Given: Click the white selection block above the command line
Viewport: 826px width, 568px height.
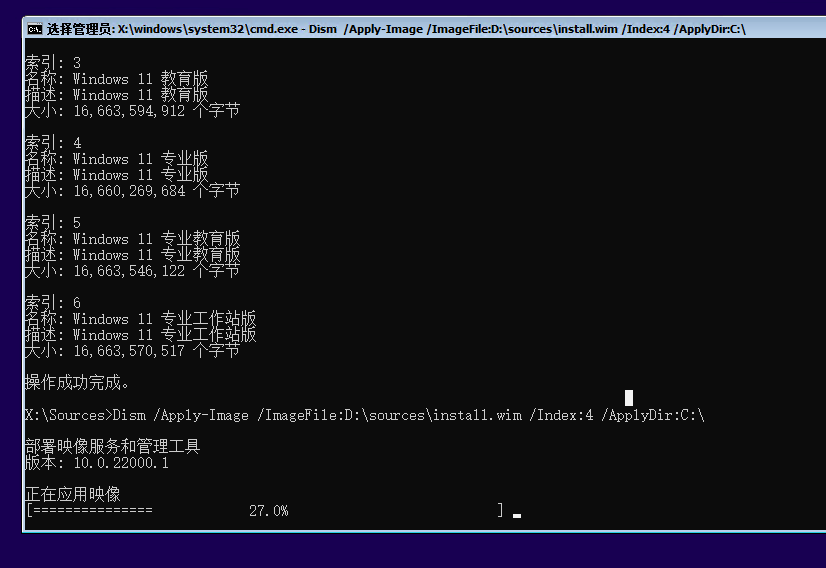Looking at the screenshot, I should pos(628,398).
